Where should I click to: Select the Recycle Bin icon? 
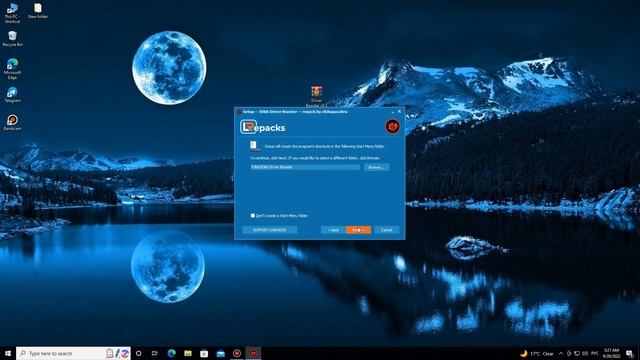(13, 39)
